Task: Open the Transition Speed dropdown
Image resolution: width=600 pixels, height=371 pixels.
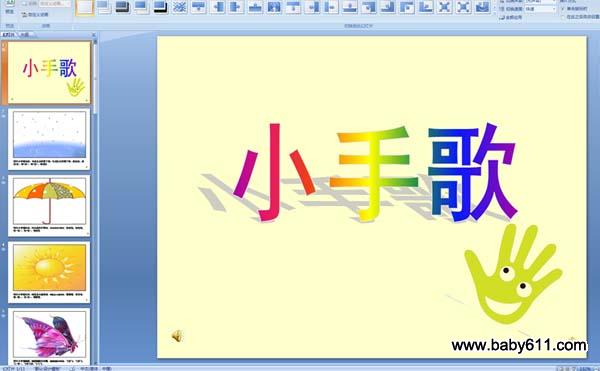Action: pyautogui.click(x=540, y=8)
